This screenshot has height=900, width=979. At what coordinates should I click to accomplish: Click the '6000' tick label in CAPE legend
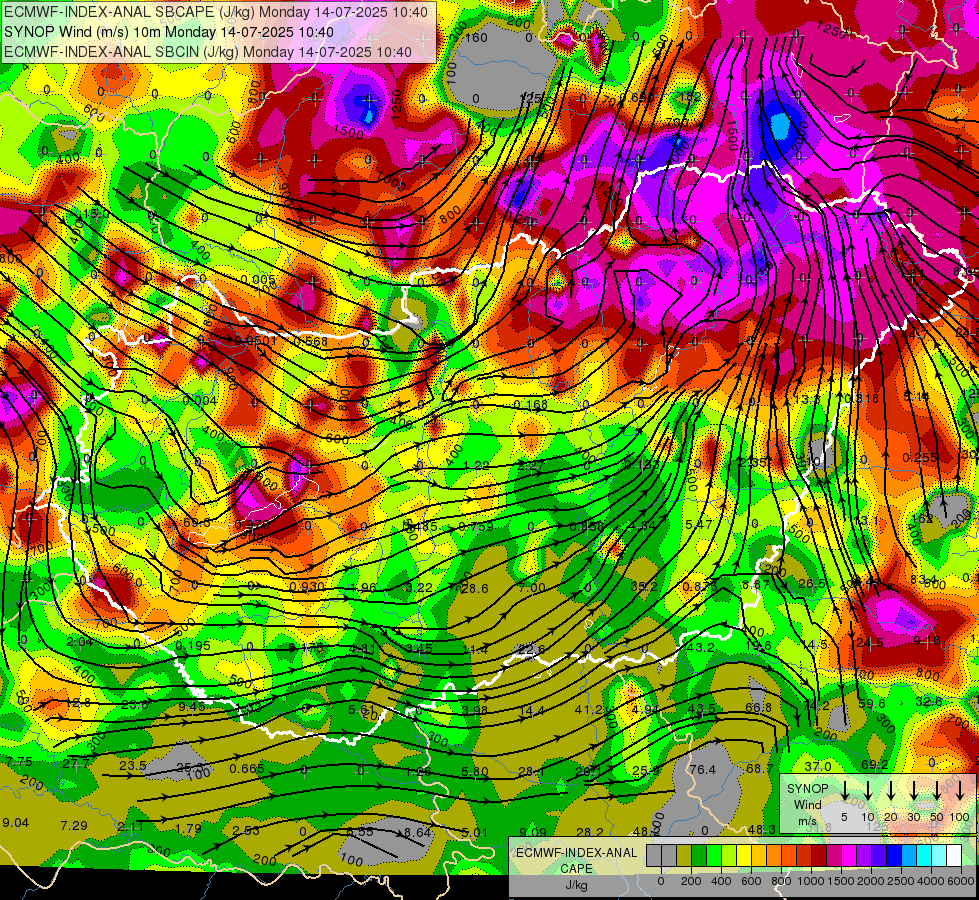(x=962, y=881)
